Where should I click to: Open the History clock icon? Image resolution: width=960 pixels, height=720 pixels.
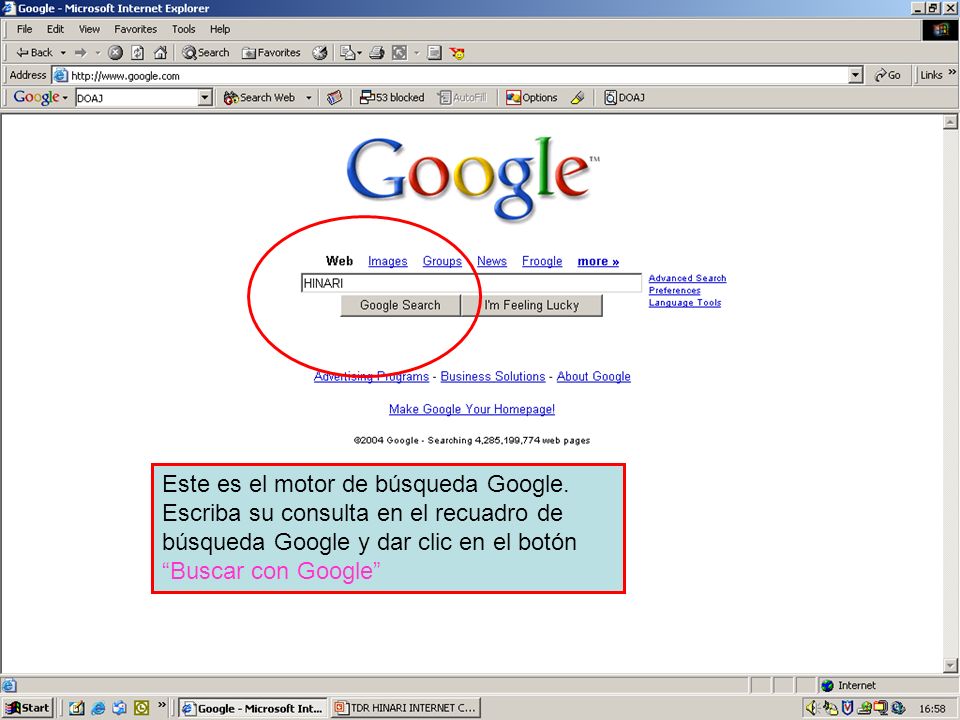coord(320,53)
